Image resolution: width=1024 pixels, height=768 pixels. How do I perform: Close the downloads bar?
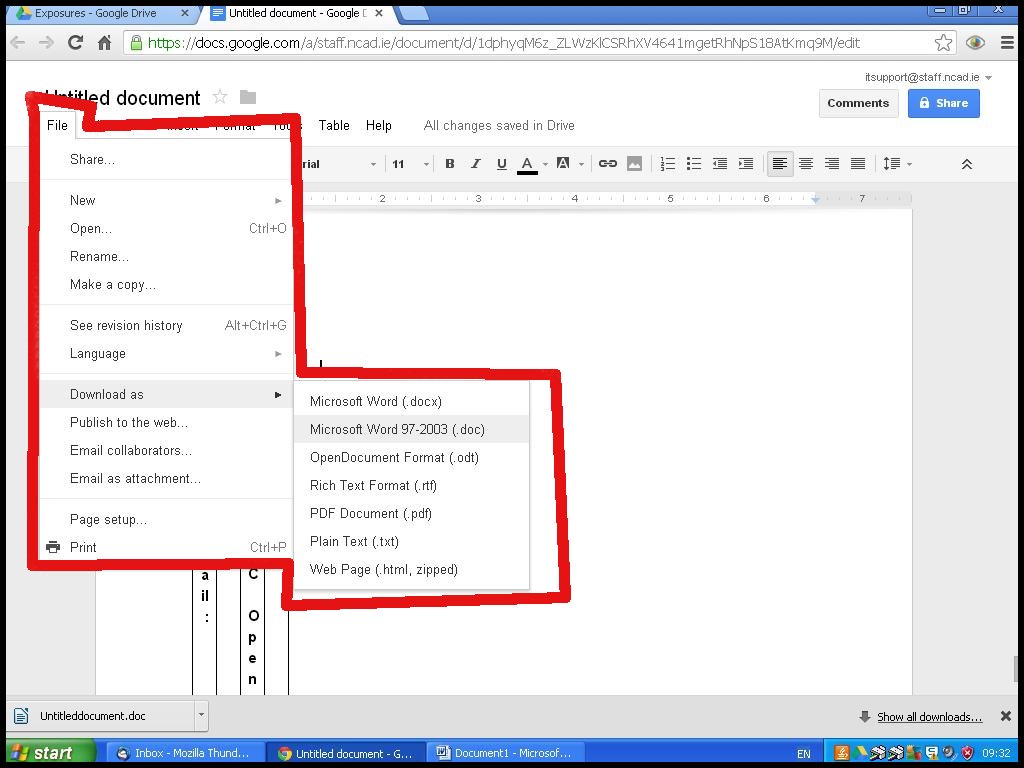pos(1006,716)
